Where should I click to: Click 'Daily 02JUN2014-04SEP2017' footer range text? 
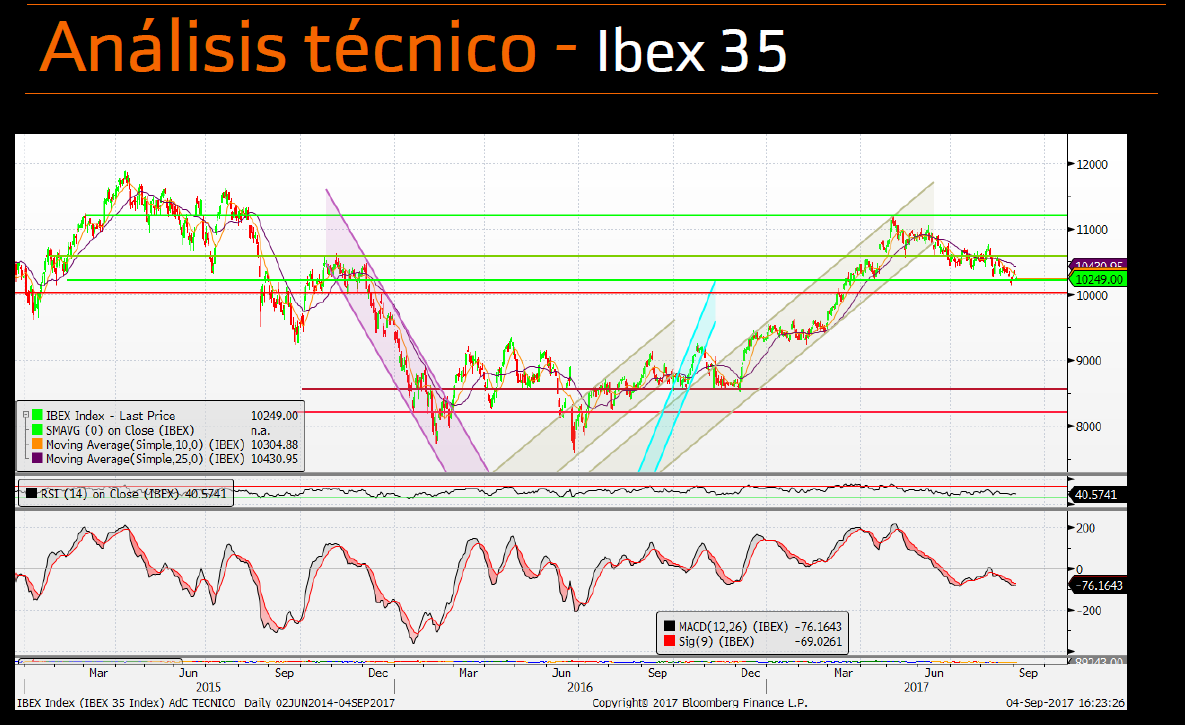(320, 703)
